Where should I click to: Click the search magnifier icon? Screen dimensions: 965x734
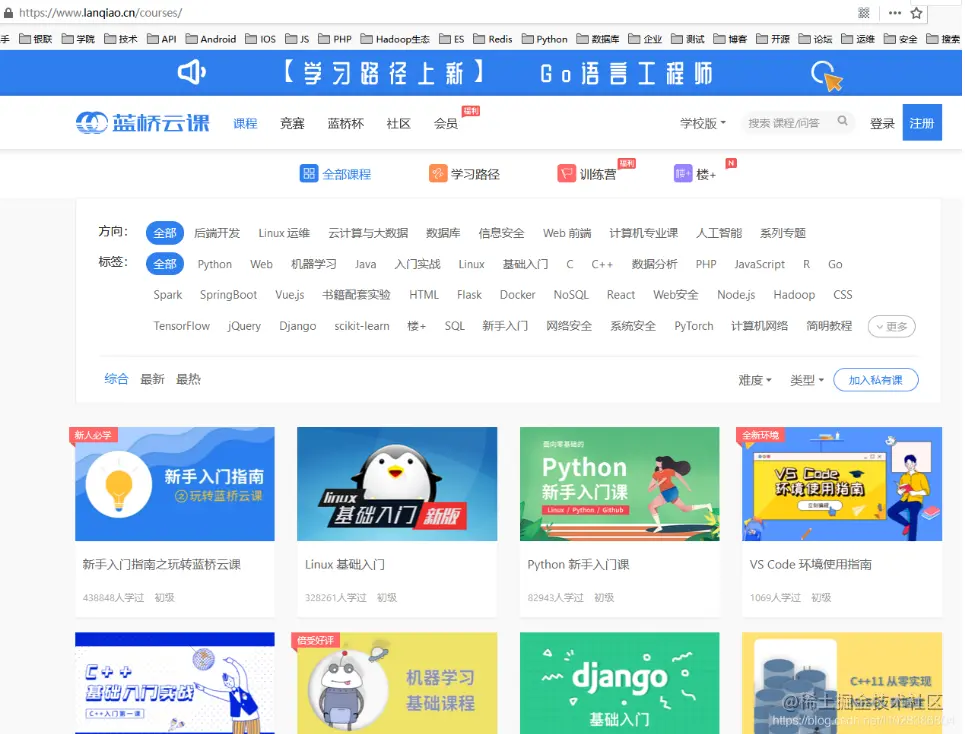843,121
